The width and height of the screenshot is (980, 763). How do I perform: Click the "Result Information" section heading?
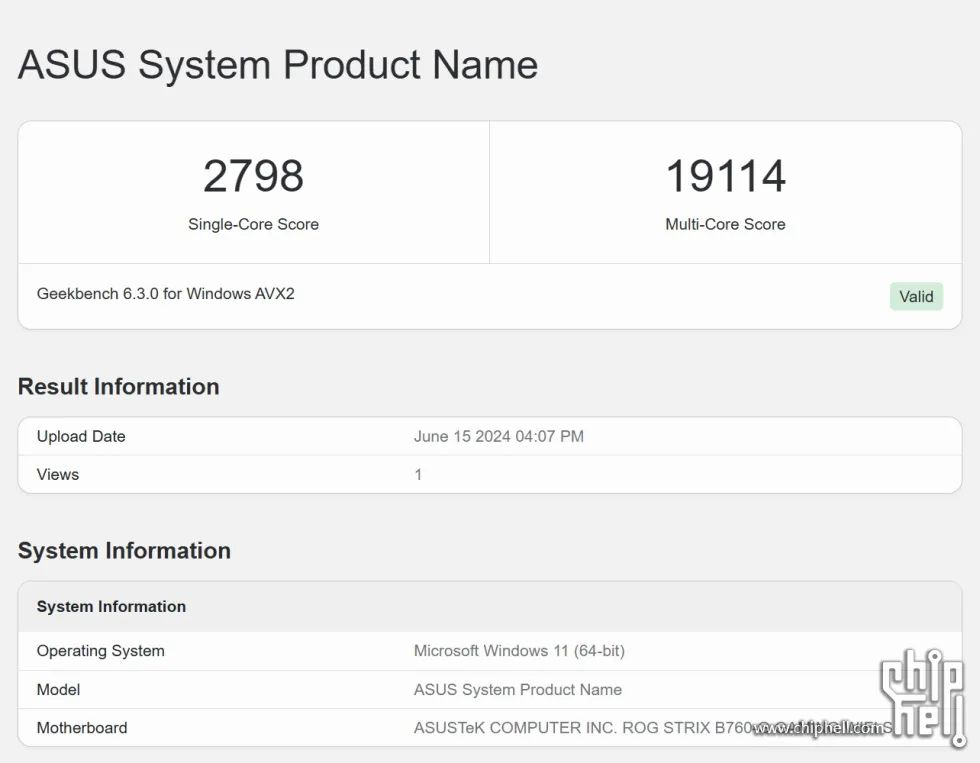[119, 387]
